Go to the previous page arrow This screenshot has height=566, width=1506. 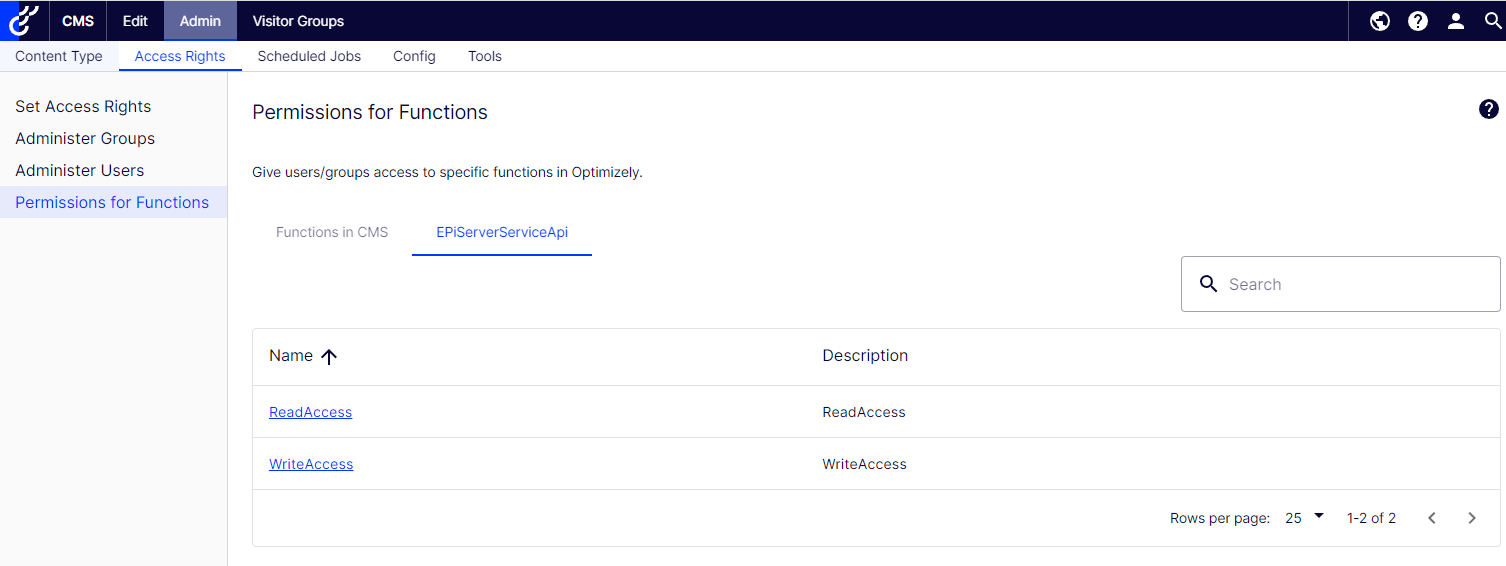point(1432,518)
